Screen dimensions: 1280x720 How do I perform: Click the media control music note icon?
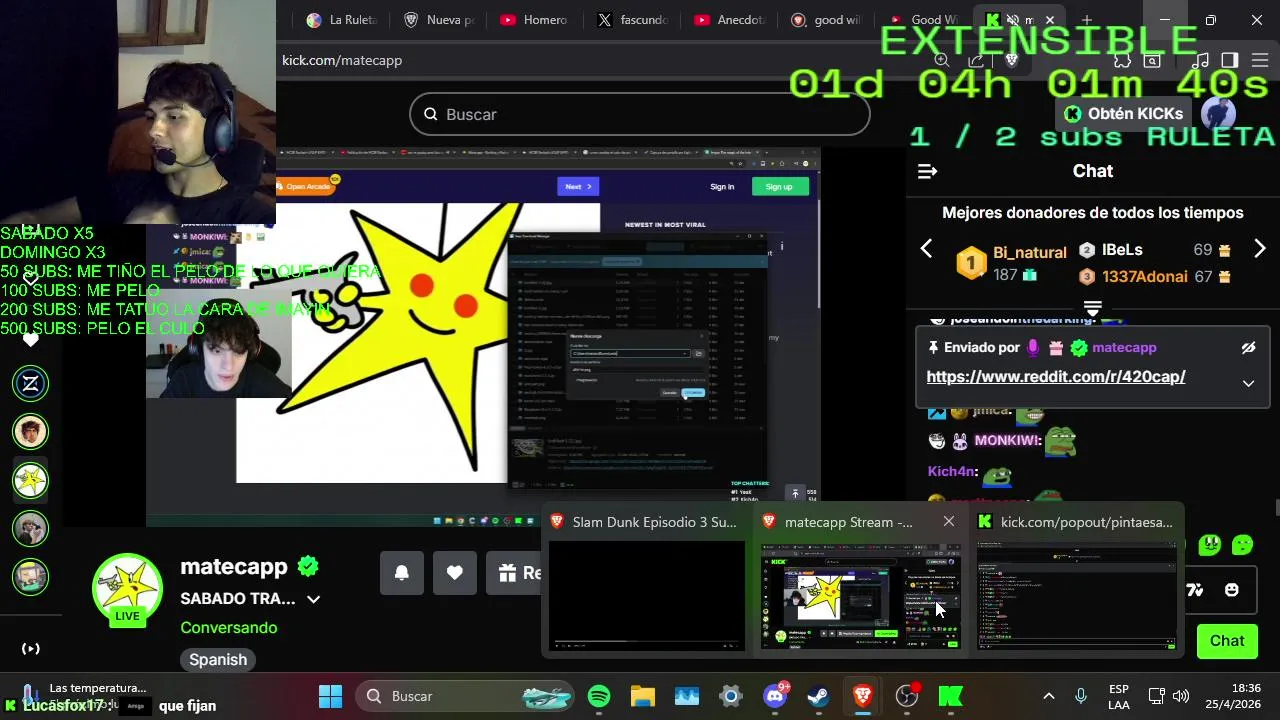tap(1201, 60)
